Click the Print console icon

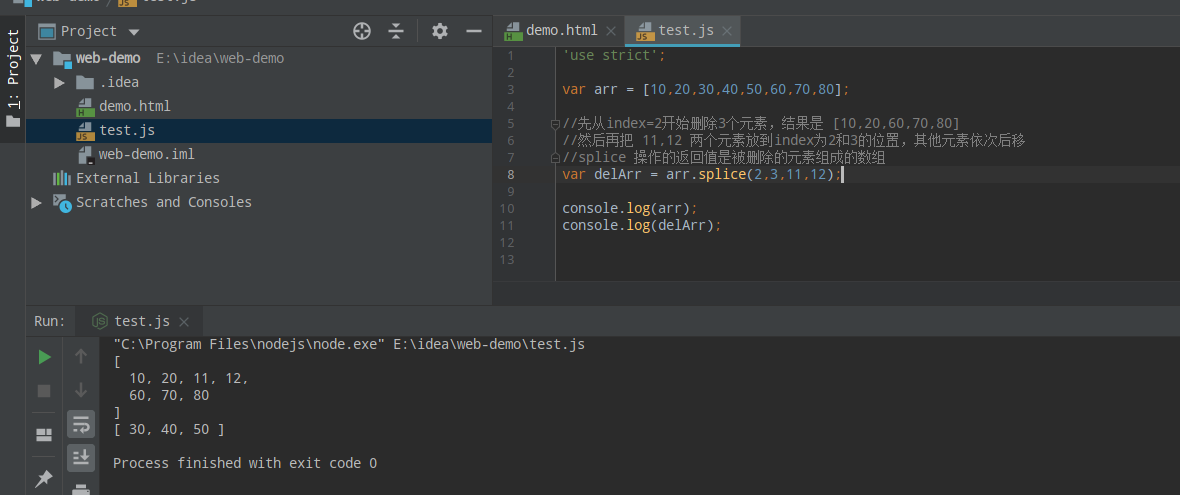click(x=81, y=488)
